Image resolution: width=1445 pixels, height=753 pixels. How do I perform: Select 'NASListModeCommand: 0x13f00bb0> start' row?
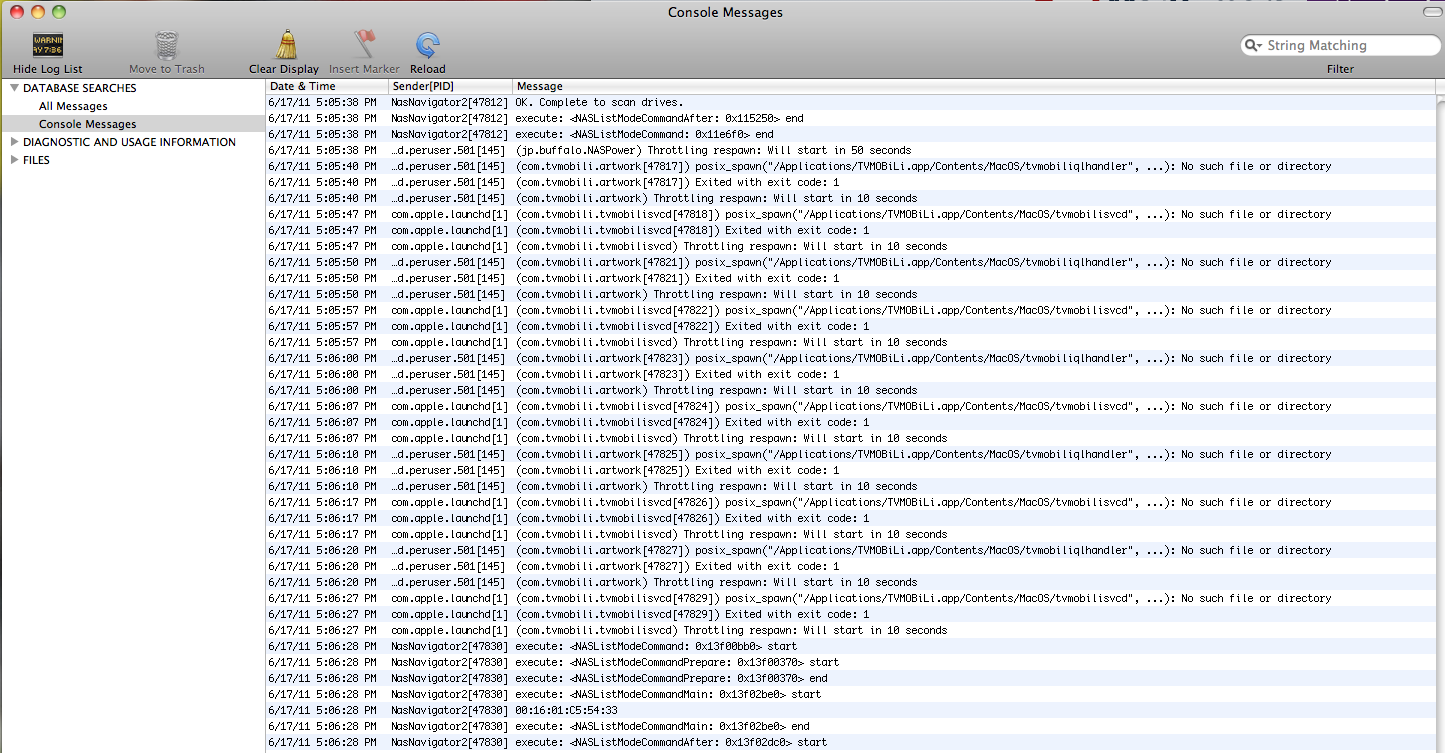[850, 646]
